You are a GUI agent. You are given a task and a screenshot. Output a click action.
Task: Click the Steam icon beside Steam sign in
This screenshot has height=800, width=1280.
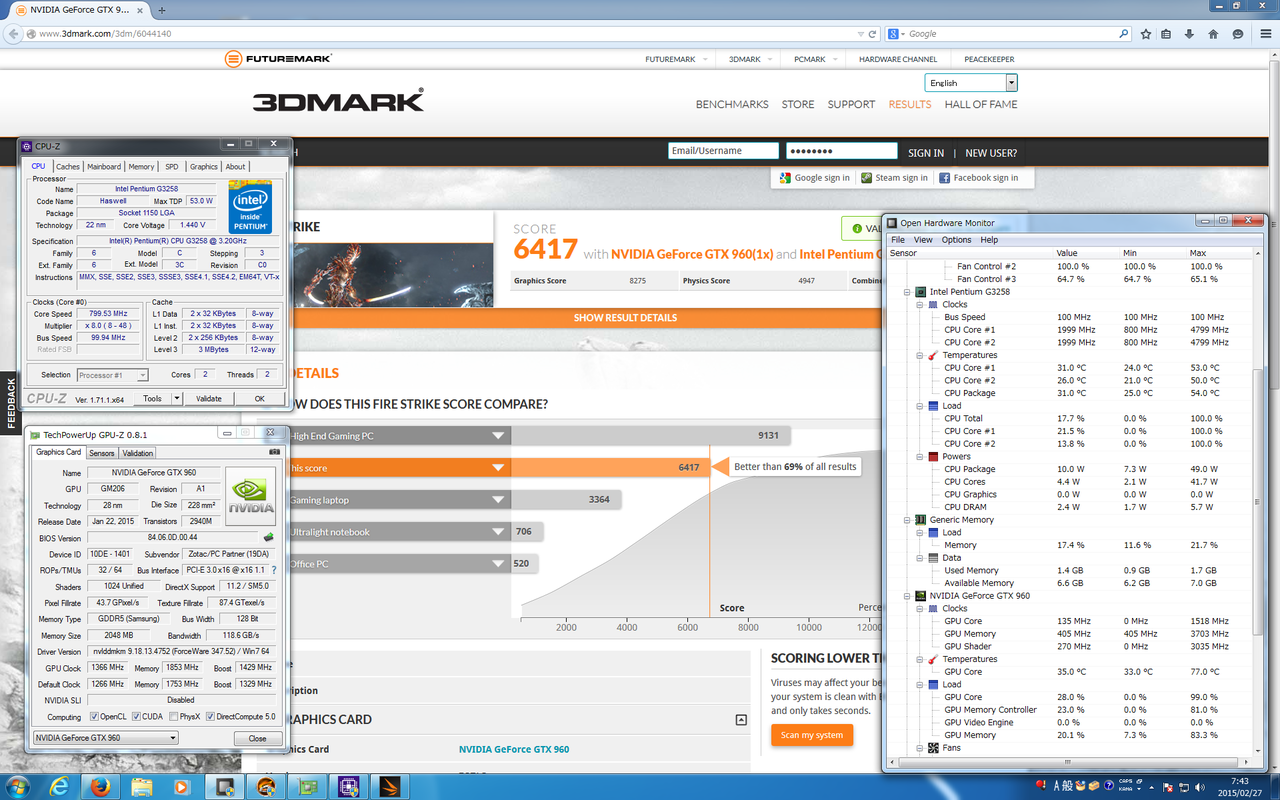point(866,178)
